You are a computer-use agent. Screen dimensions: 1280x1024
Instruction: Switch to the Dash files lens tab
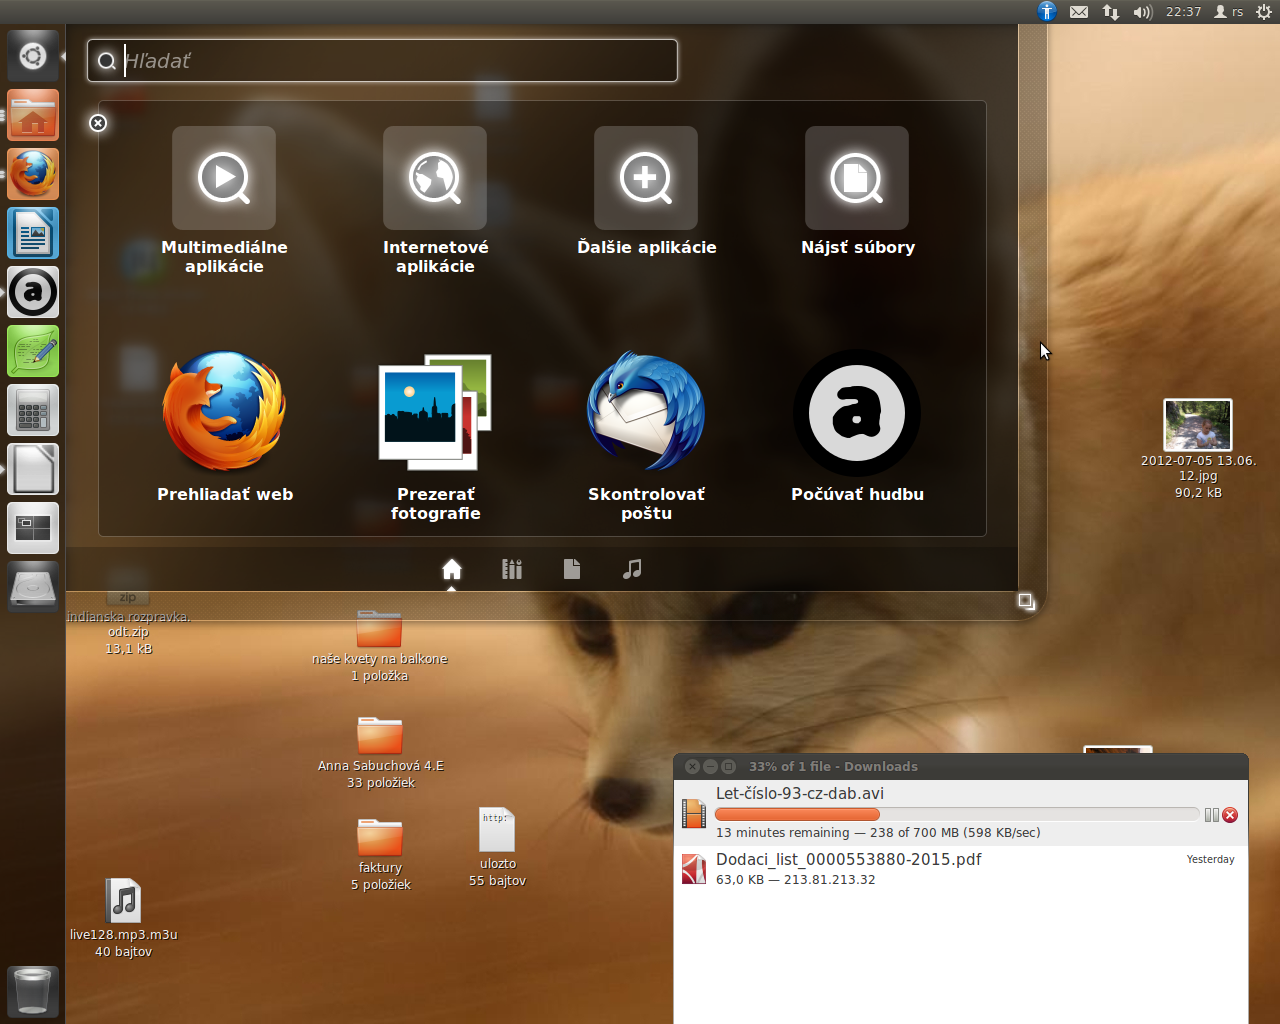tap(572, 569)
